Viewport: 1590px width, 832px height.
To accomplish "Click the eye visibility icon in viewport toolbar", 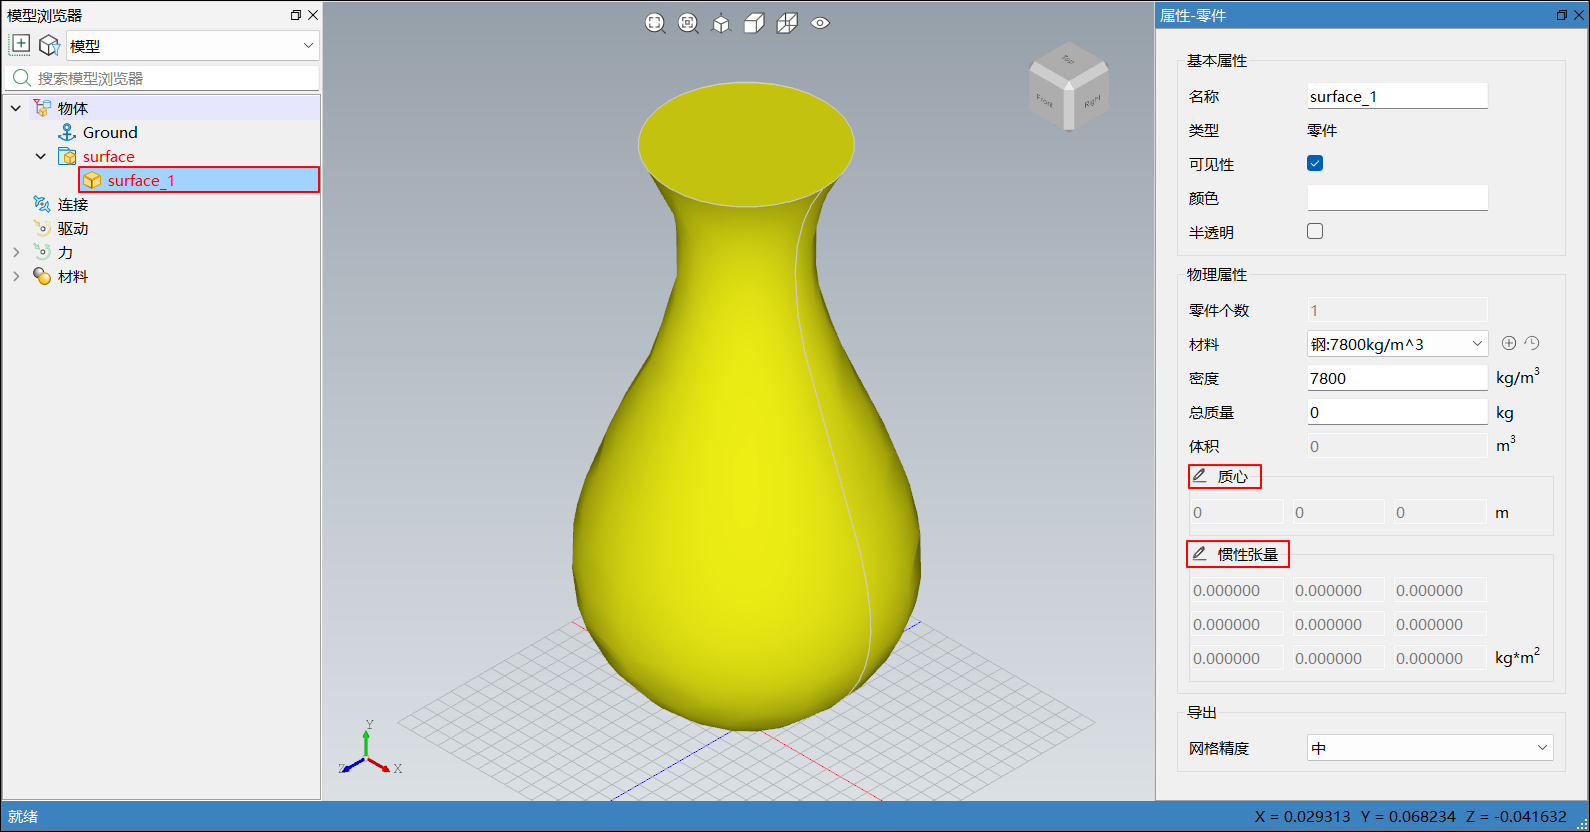I will (820, 23).
